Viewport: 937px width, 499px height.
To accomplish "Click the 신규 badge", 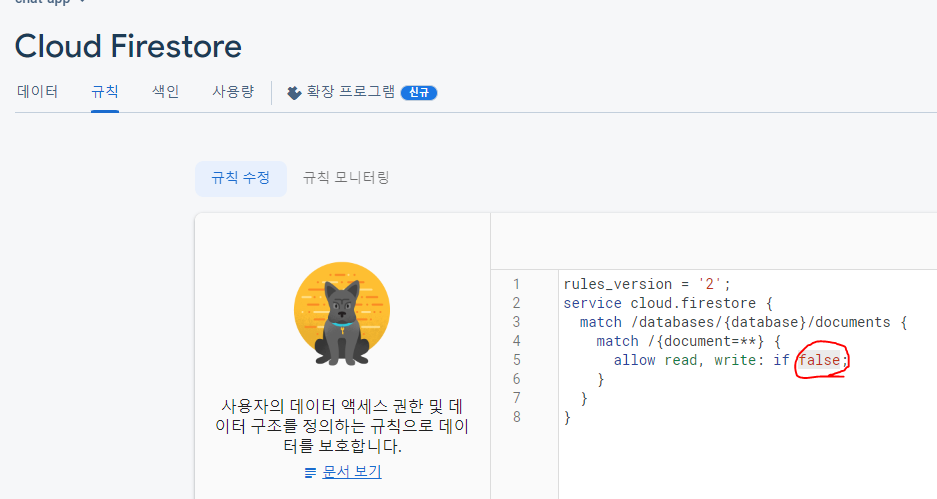I will pos(419,93).
